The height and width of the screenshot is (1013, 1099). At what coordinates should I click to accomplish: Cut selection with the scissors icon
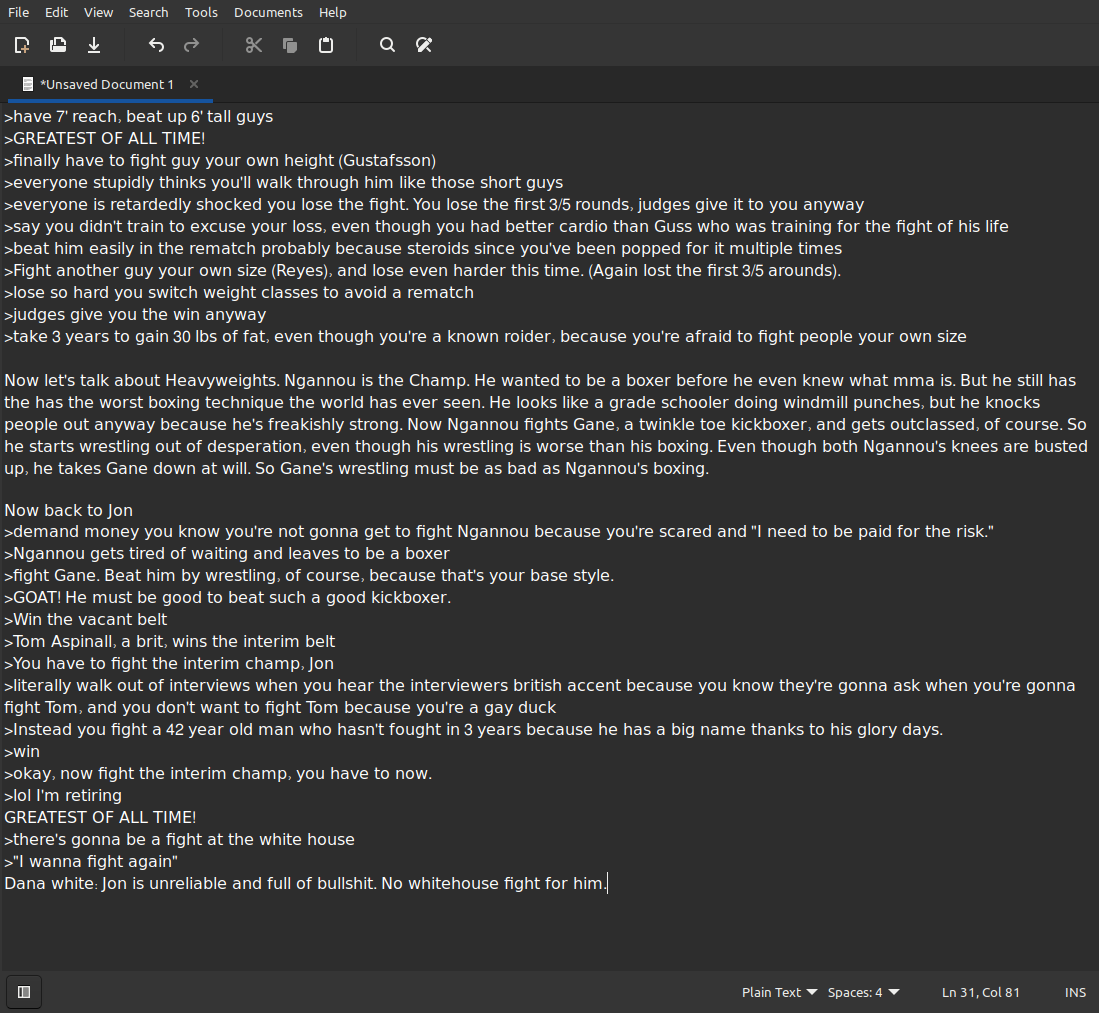pos(254,46)
